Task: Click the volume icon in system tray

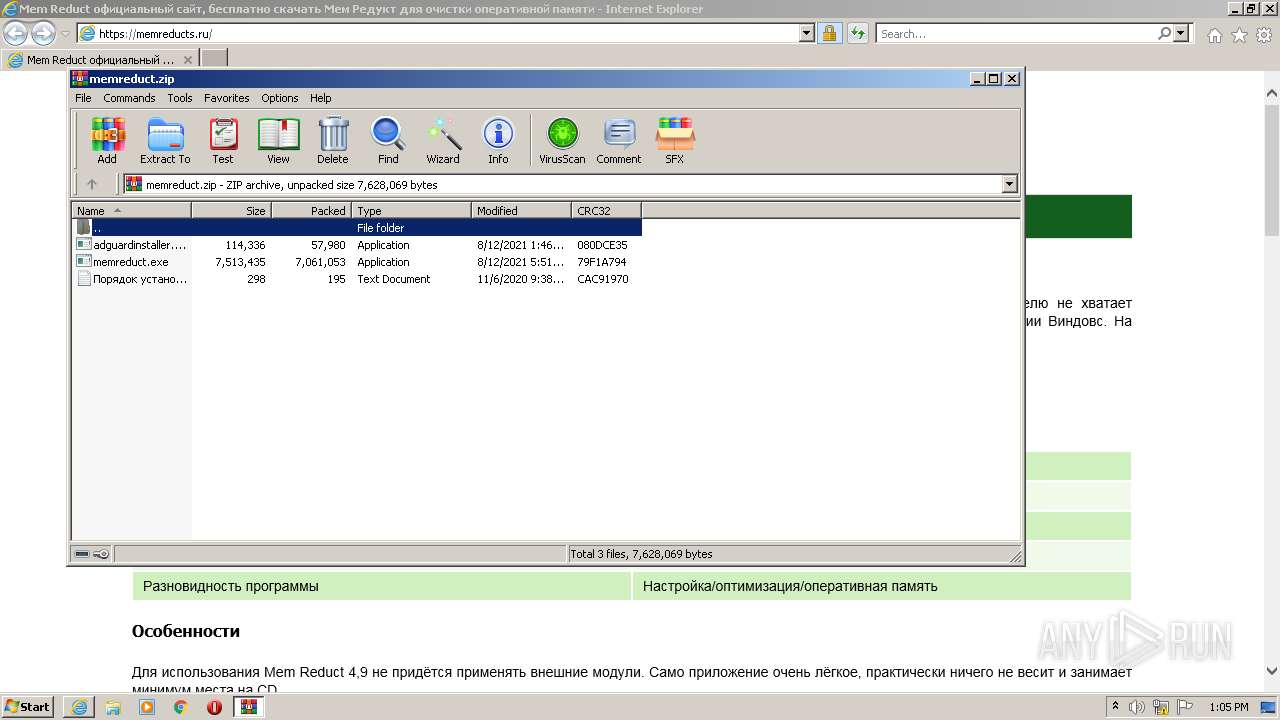Action: pos(1136,707)
